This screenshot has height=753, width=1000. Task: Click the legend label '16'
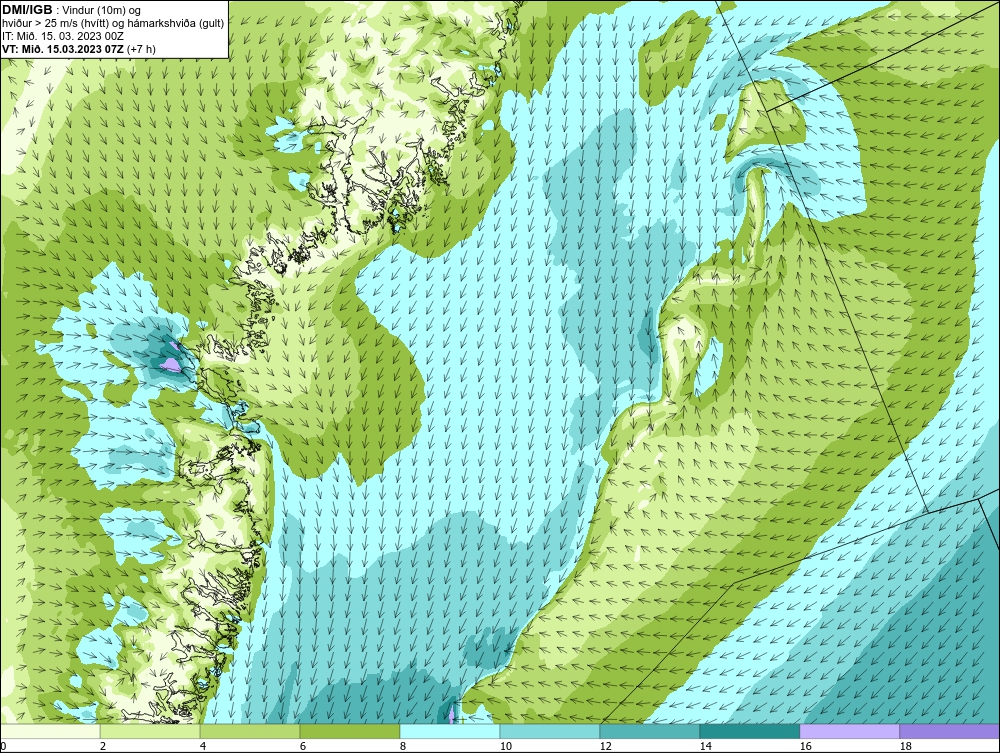805,747
